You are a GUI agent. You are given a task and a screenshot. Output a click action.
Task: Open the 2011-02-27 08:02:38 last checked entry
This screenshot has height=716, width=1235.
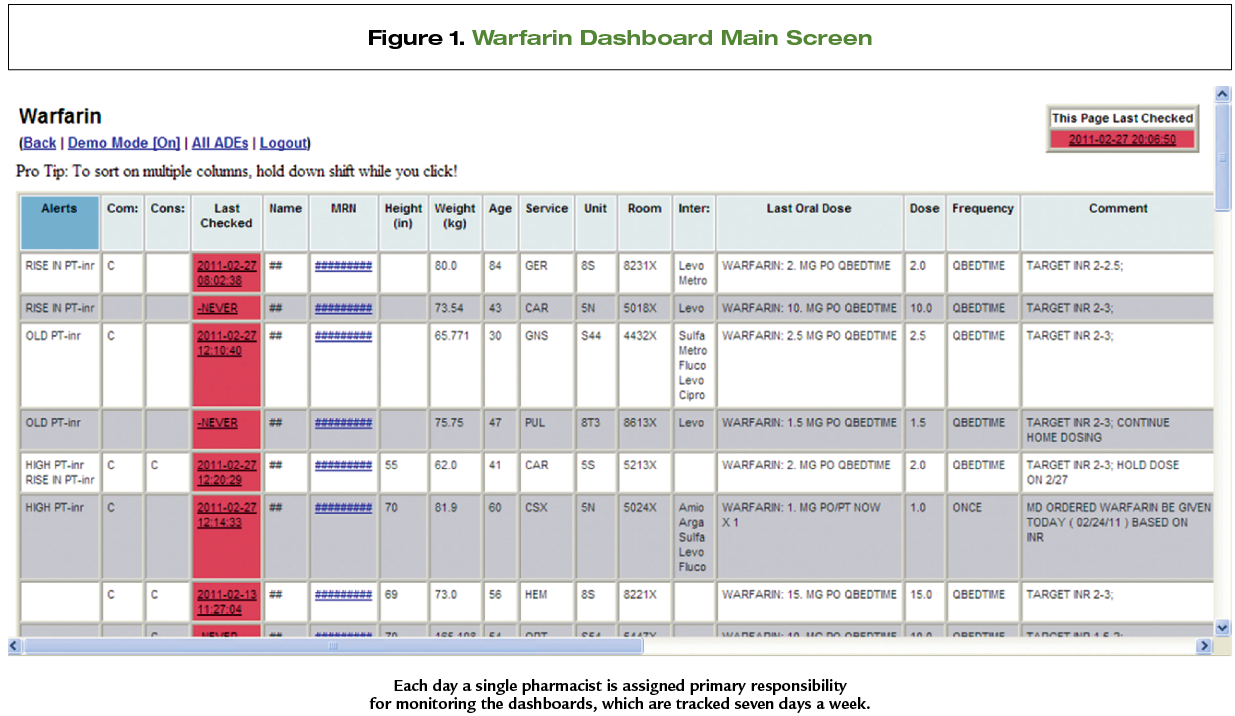pos(226,273)
